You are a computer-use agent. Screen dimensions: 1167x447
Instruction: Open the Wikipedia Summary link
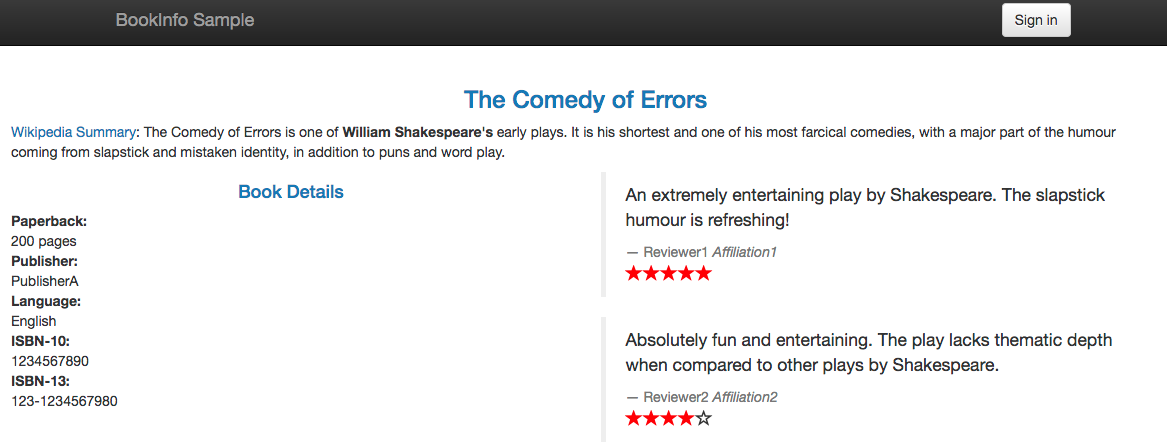click(73, 132)
